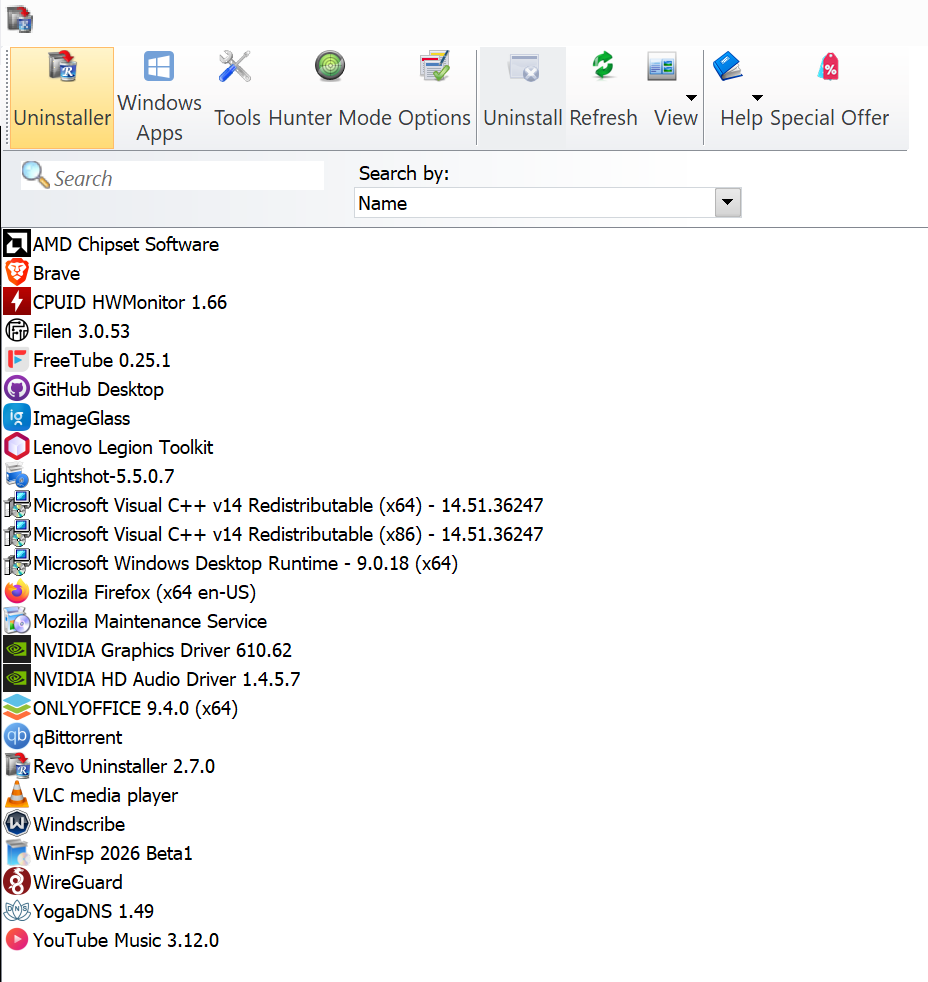Open the Tools wrench icon
The image size is (928, 982).
(x=235, y=66)
